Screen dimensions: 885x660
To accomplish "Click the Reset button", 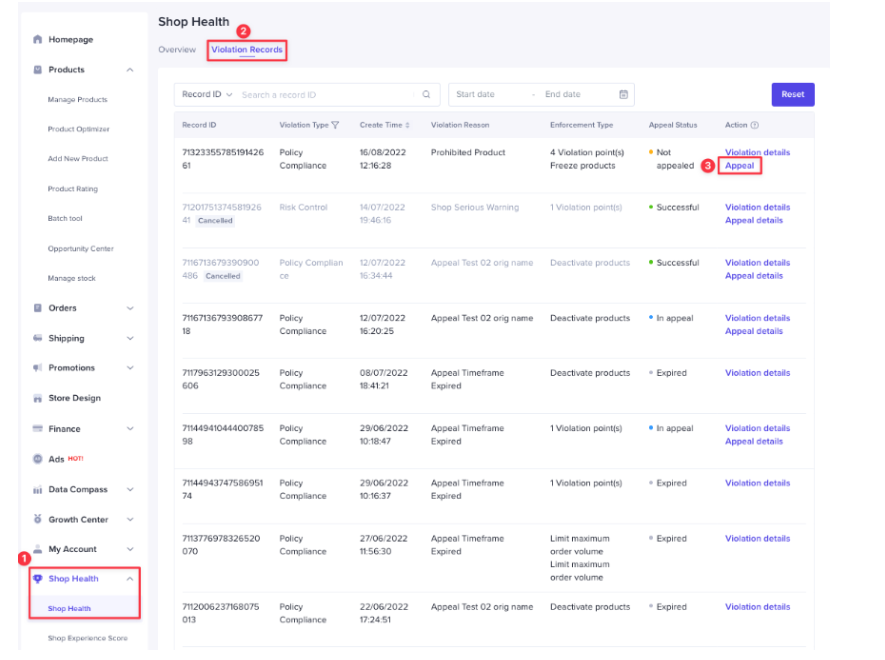I will coord(792,95).
